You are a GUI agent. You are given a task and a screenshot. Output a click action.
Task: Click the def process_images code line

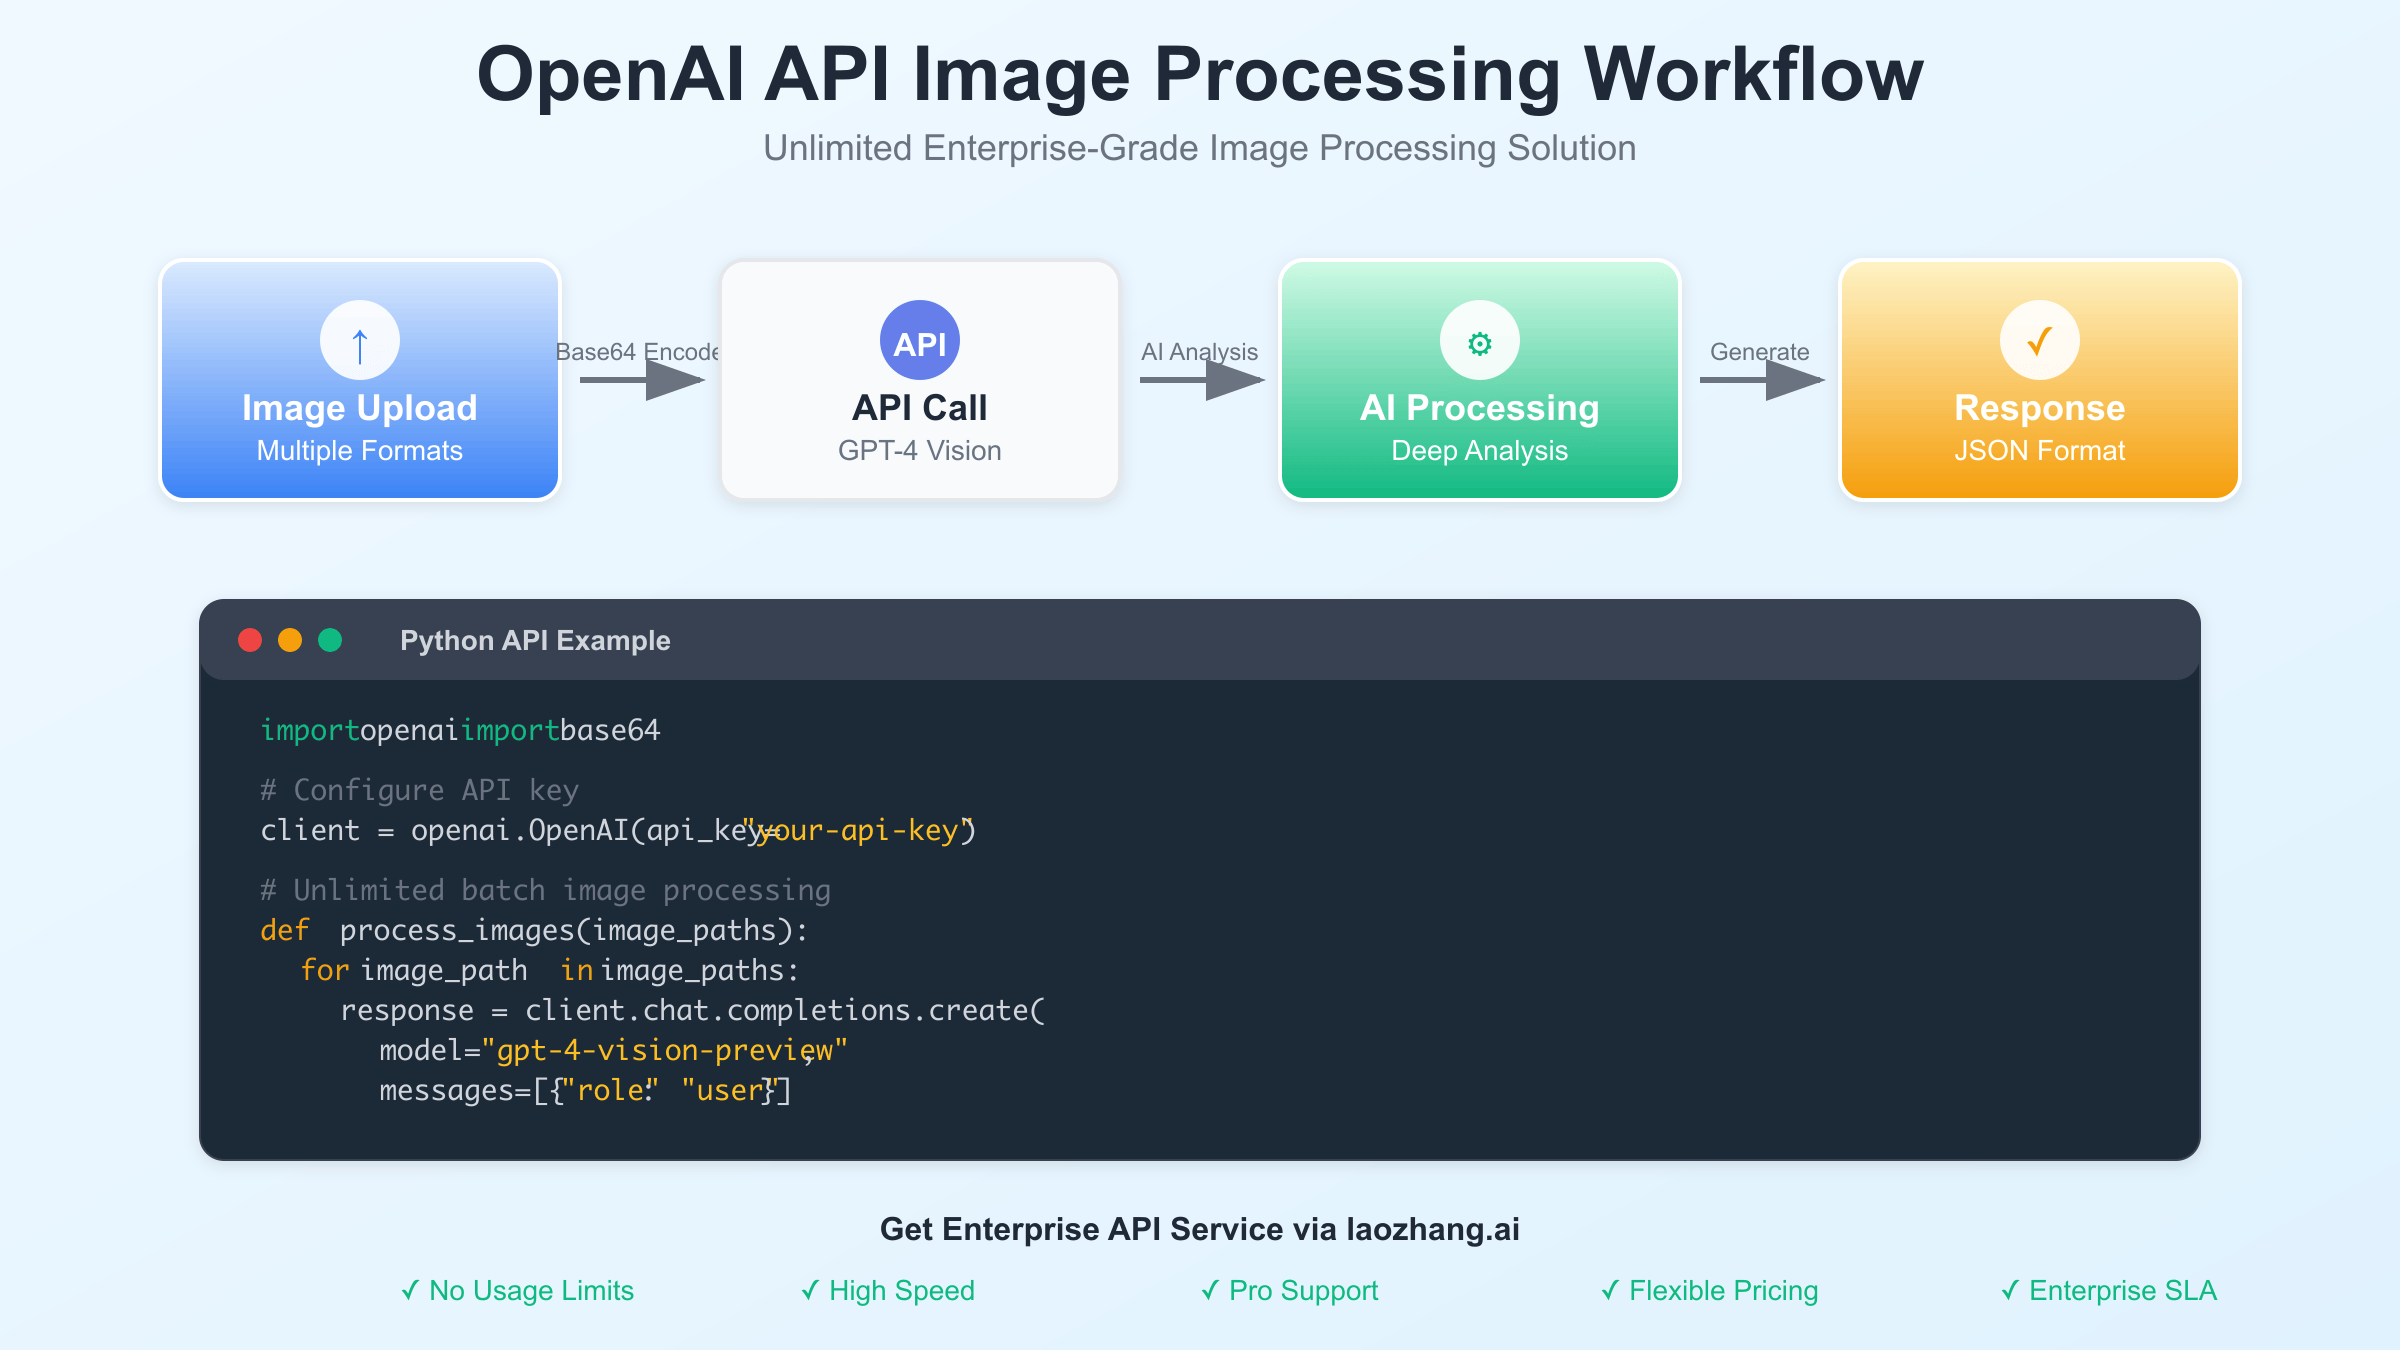click(534, 930)
